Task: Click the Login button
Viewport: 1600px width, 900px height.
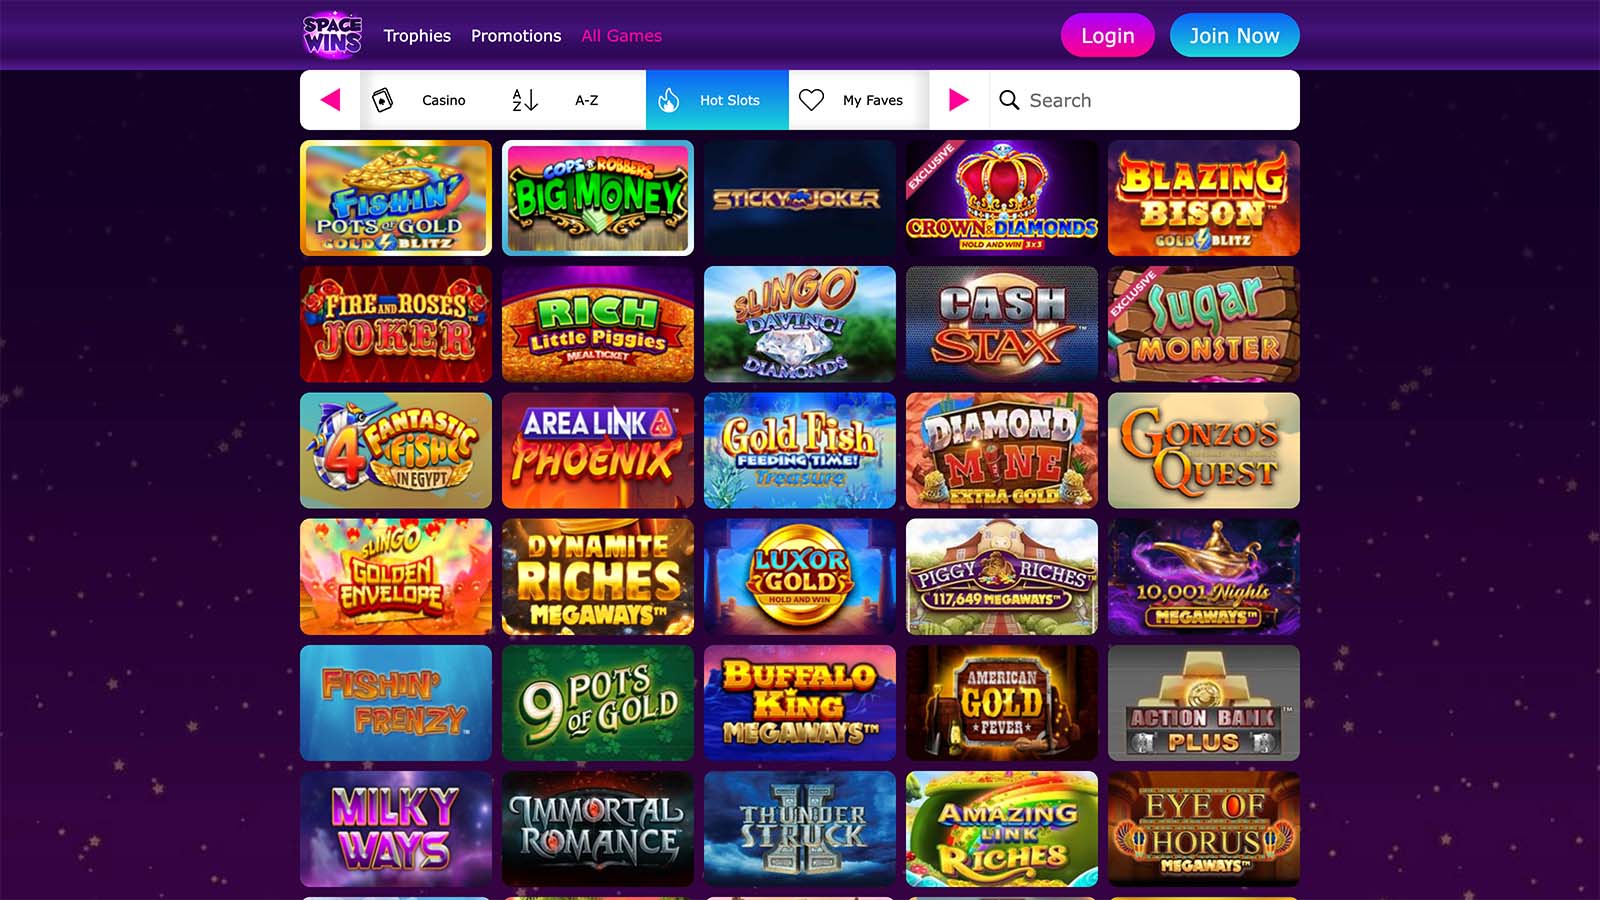Action: (x=1108, y=36)
